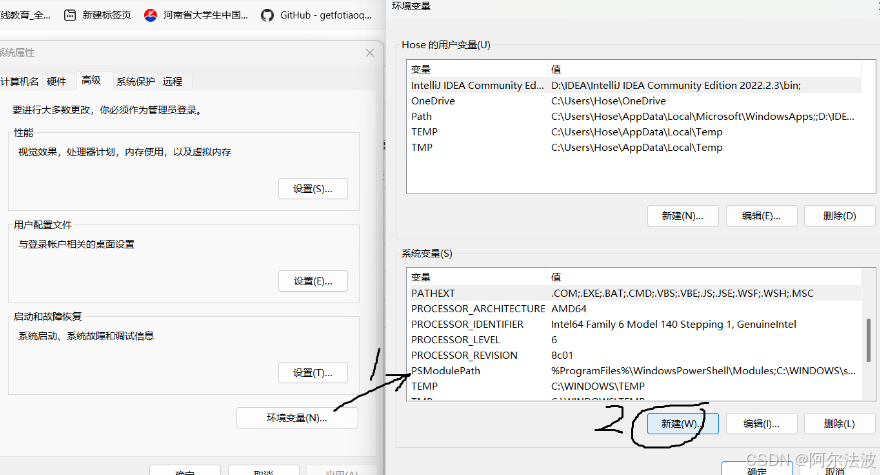The image size is (880, 475).
Task: Click 删除(D) for user variables
Action: click(x=840, y=216)
